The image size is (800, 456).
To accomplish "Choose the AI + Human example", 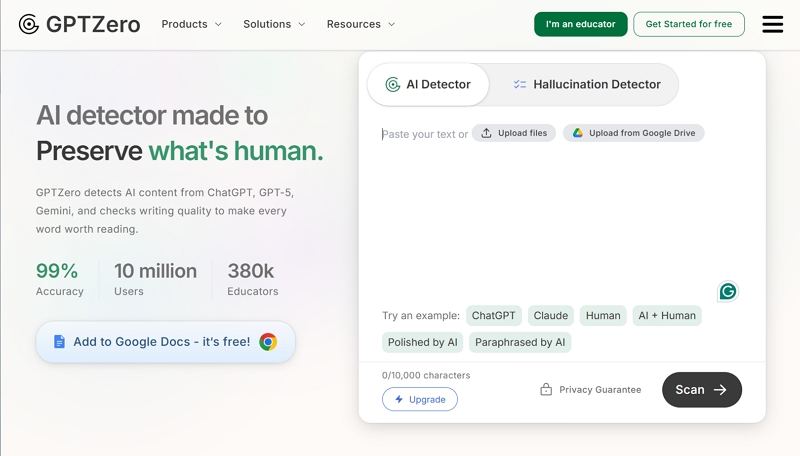I will click(x=666, y=315).
